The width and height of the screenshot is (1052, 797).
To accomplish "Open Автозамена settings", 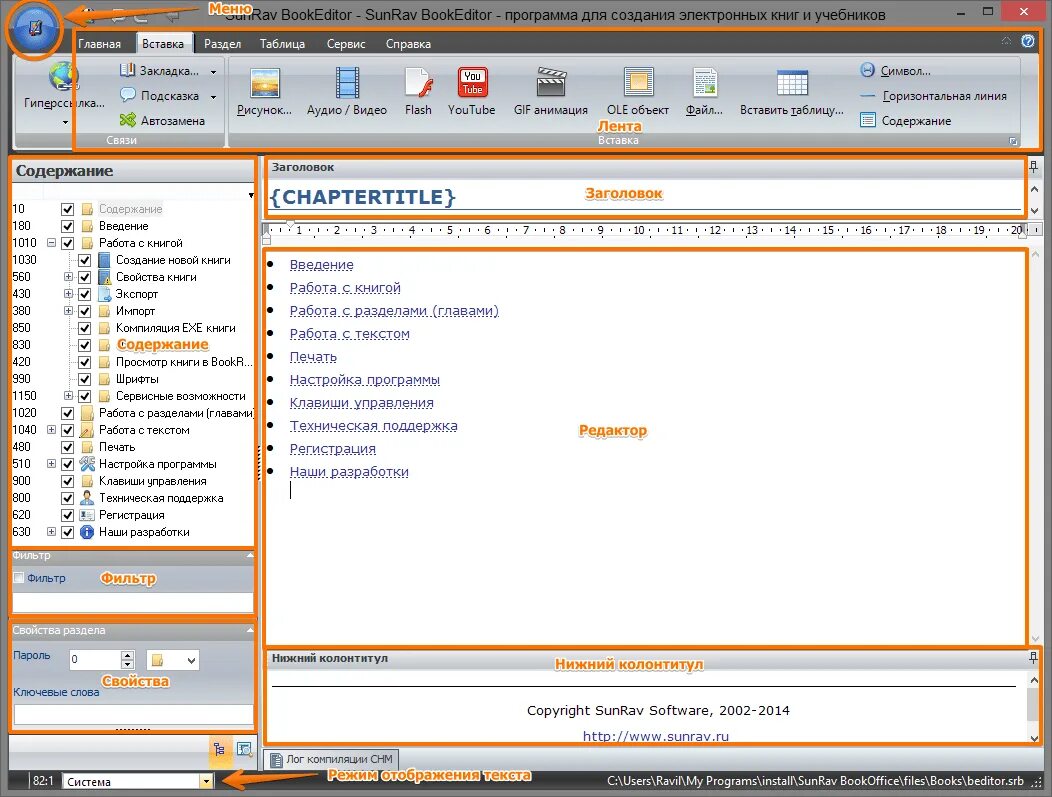I will (162, 121).
